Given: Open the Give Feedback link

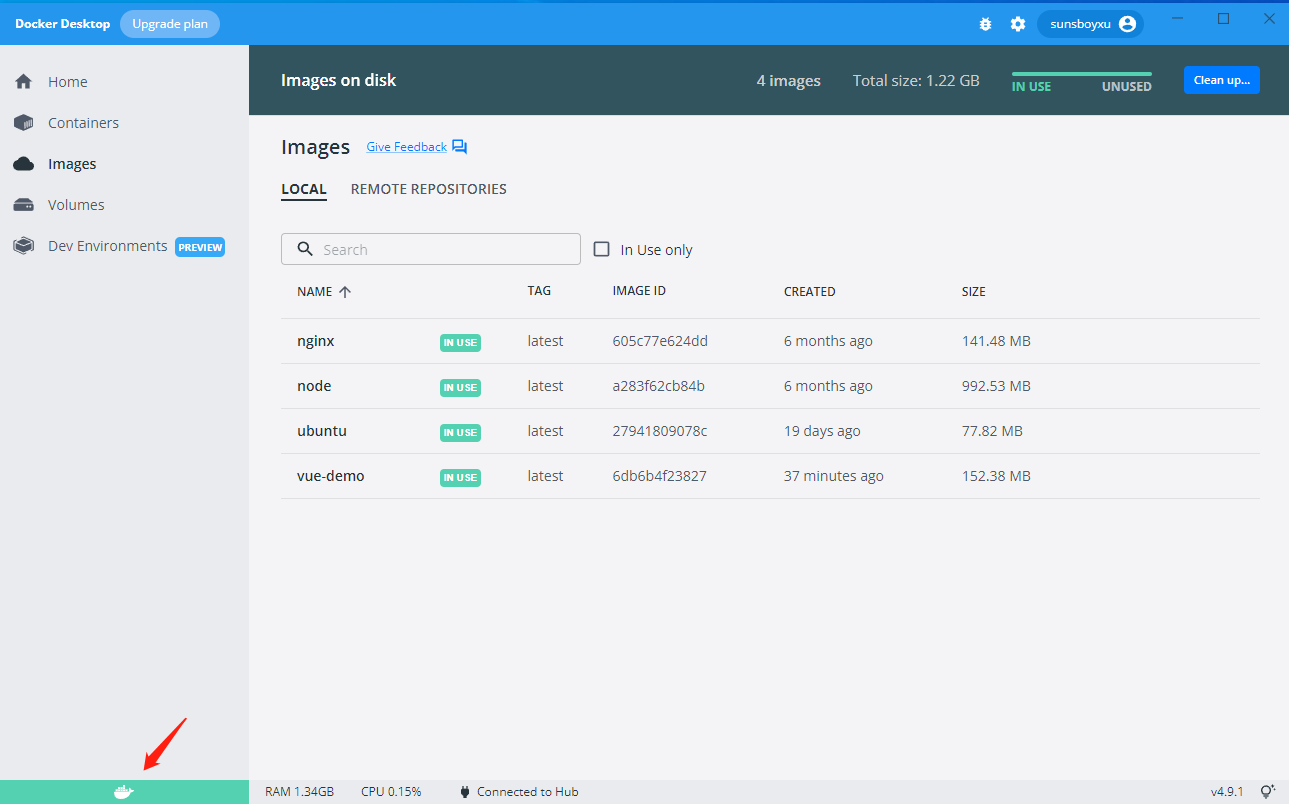Looking at the screenshot, I should point(405,146).
